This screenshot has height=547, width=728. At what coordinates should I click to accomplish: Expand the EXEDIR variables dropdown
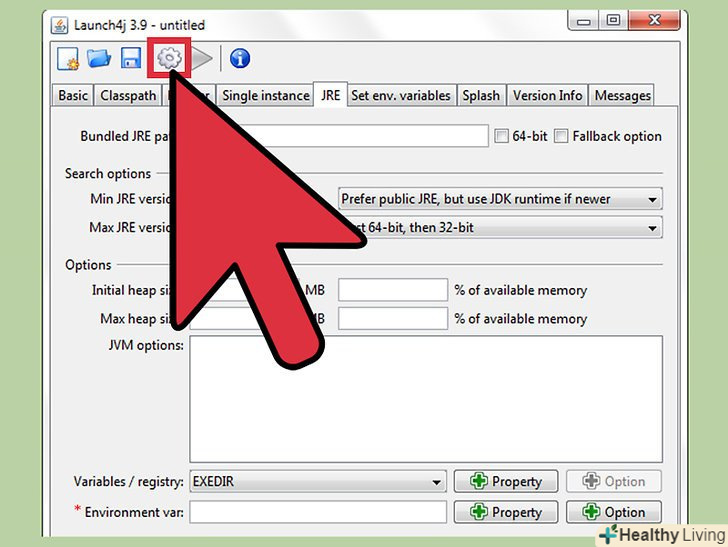click(318, 482)
